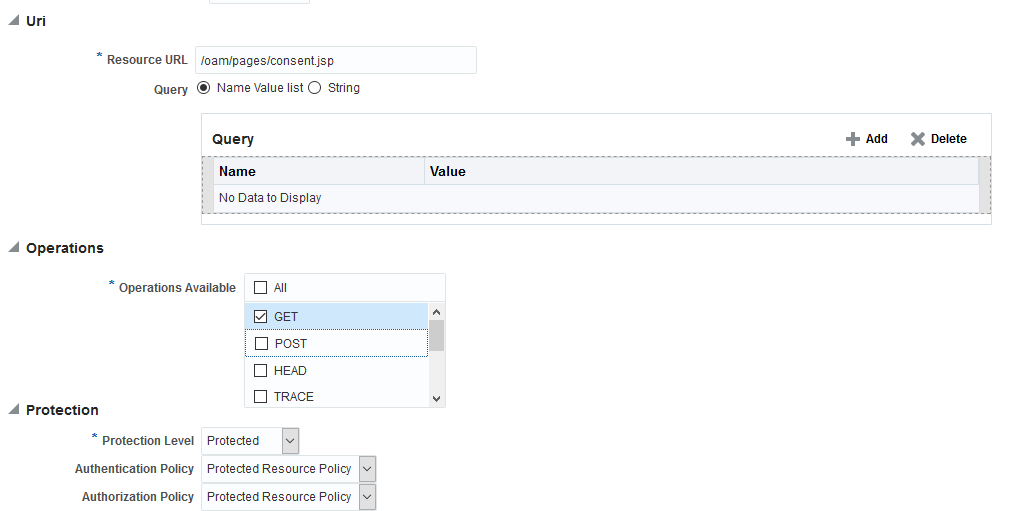
Task: Click the 'No Data to Display' row
Action: click(597, 198)
